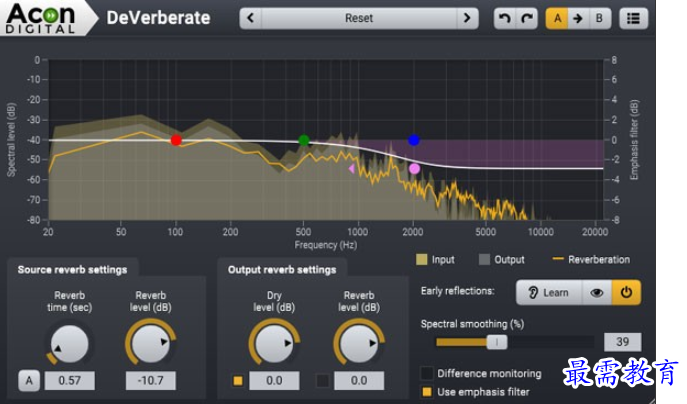687x404 pixels.
Task: Open the Reset preset selector
Action: (x=359, y=18)
